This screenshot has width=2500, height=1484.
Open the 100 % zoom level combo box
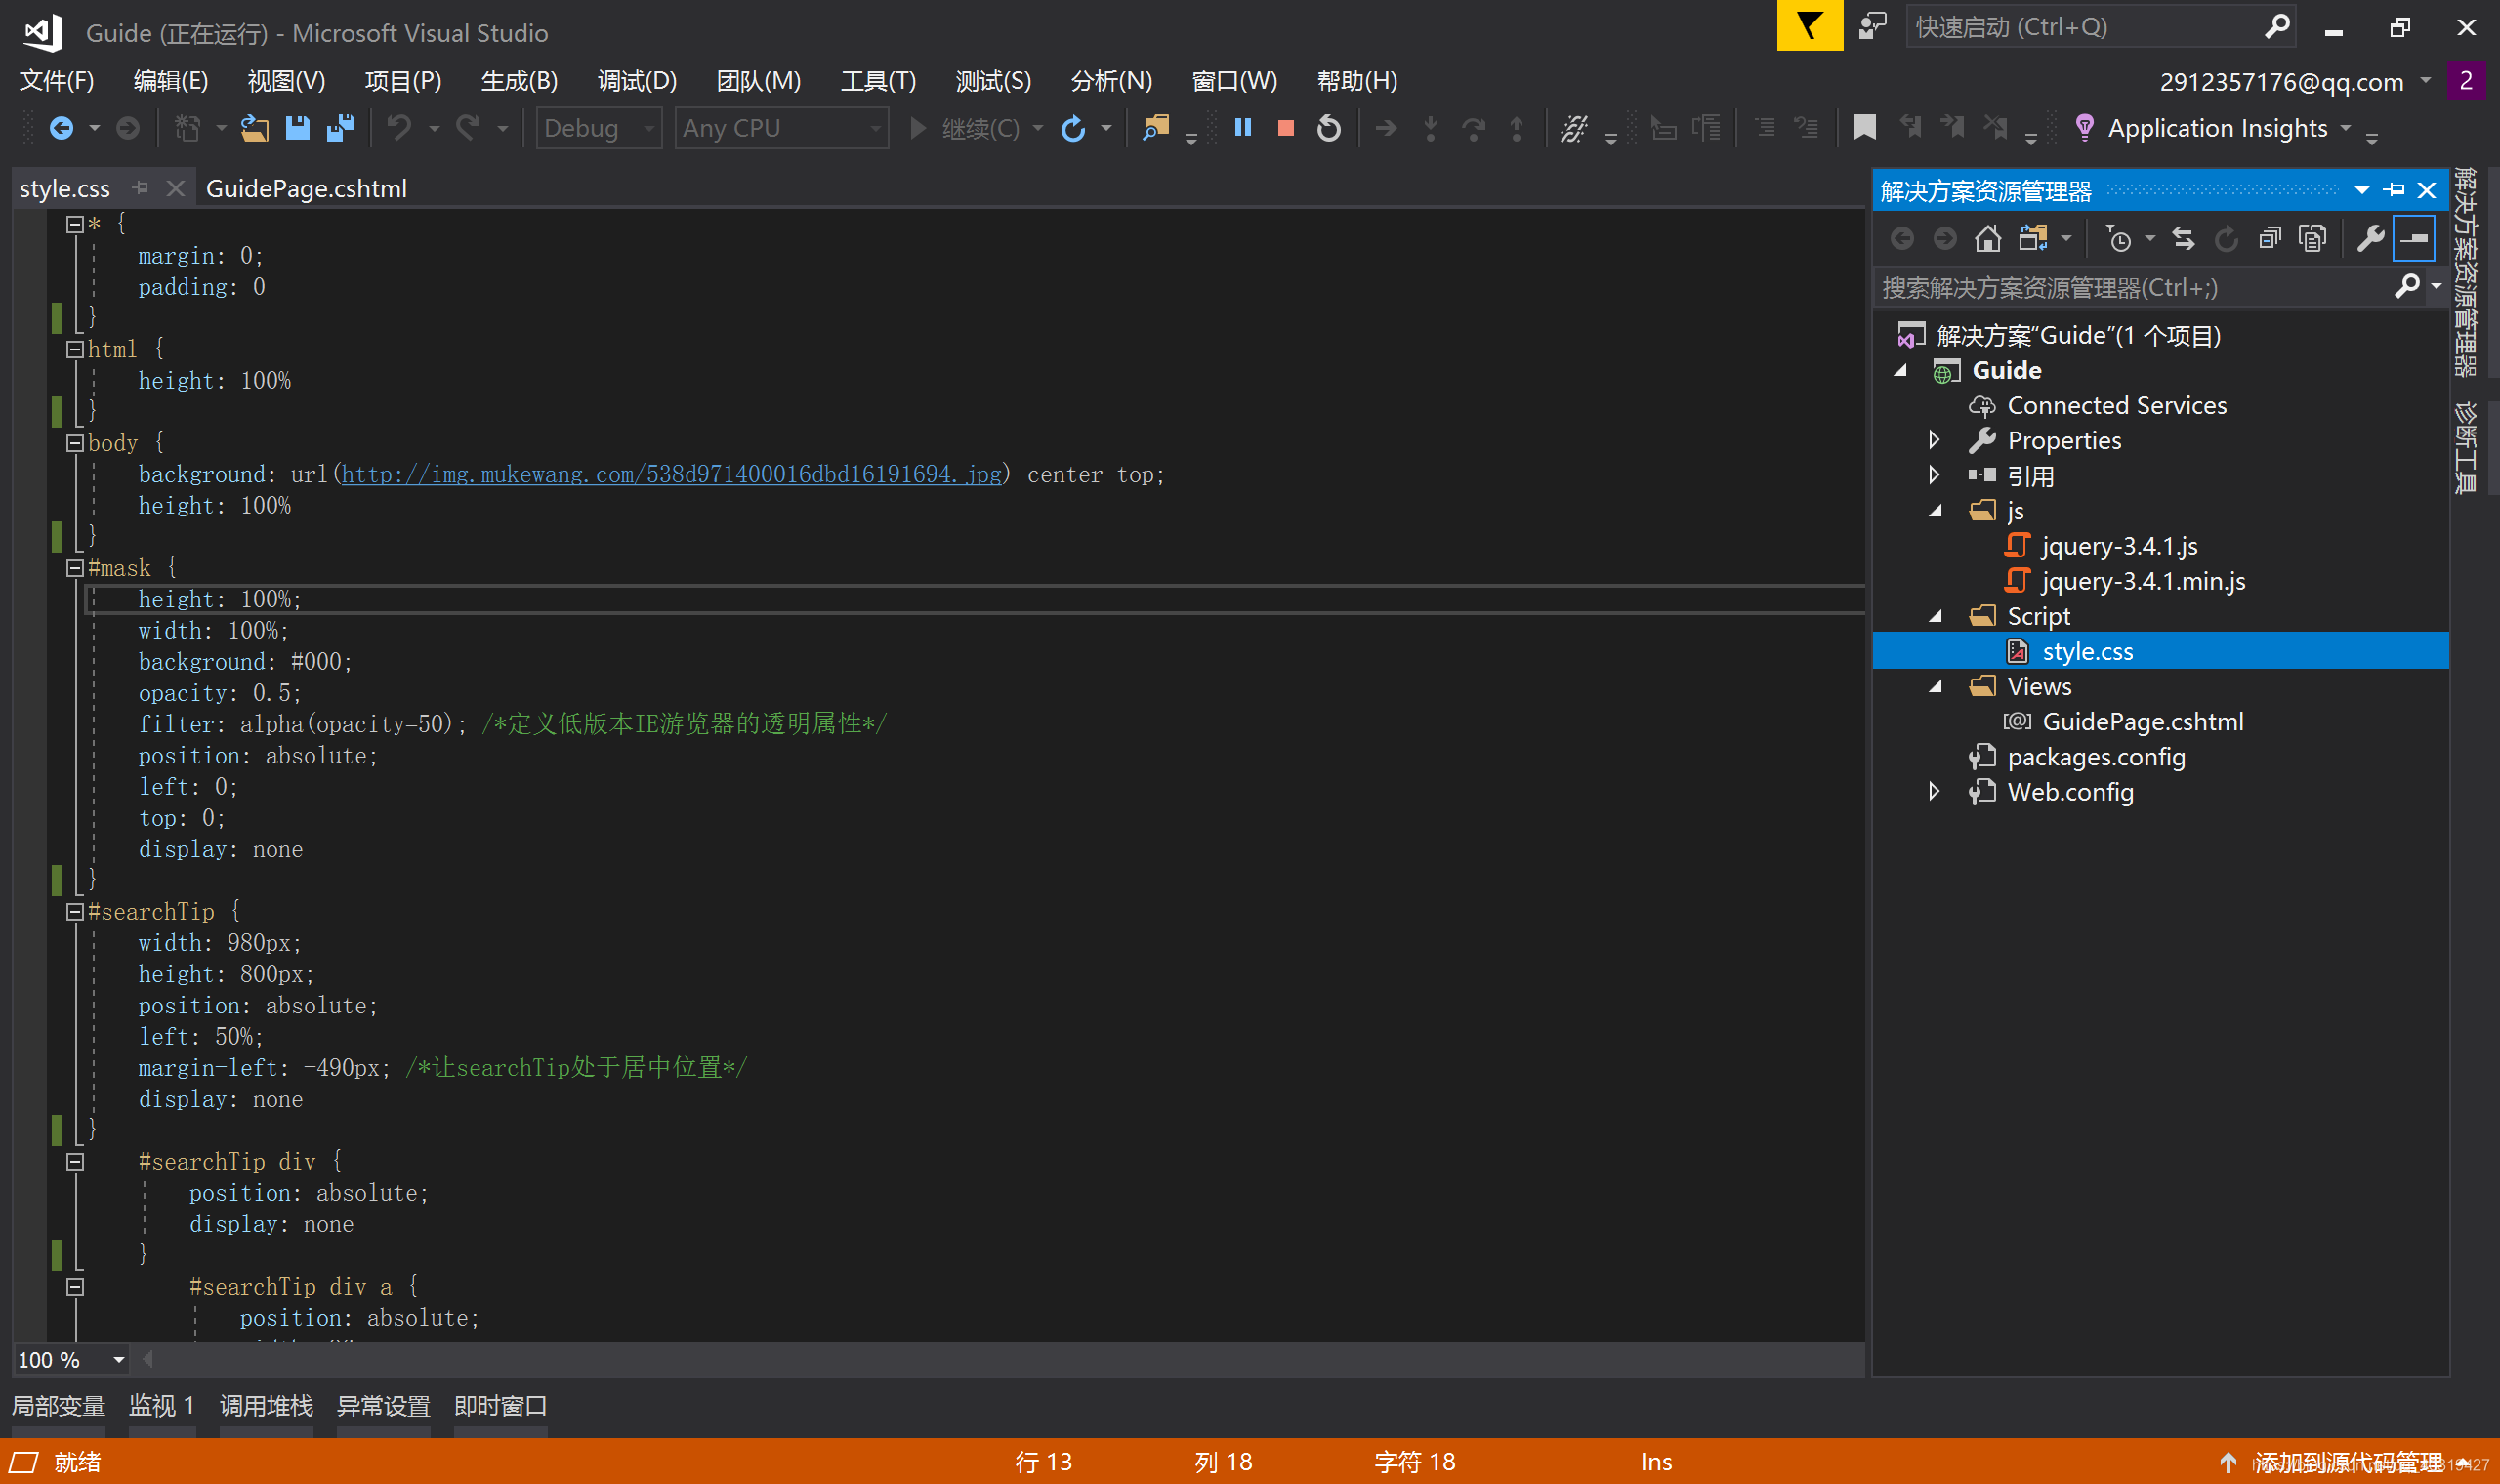118,1359
